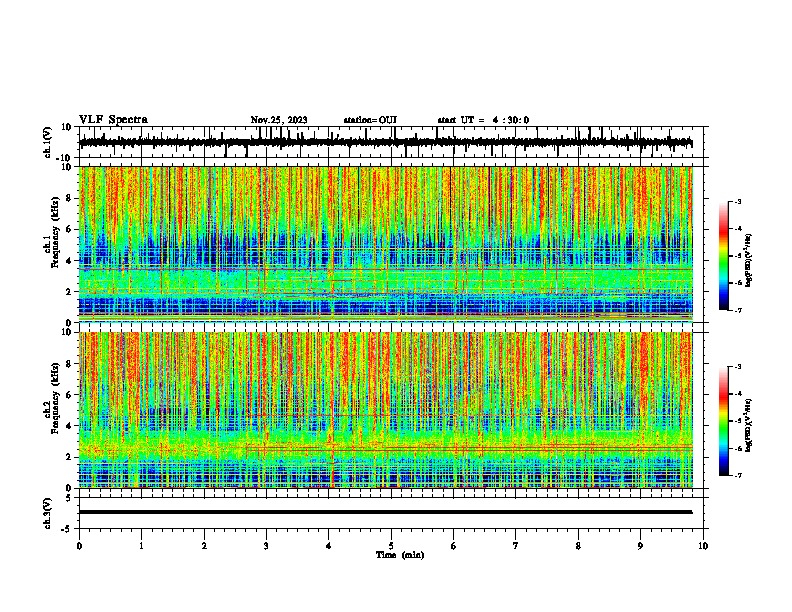Image resolution: width=792 pixels, height=612 pixels.
Task: Click the ch.1 spectrogram 4 kHz tick label
Action: click(x=69, y=261)
